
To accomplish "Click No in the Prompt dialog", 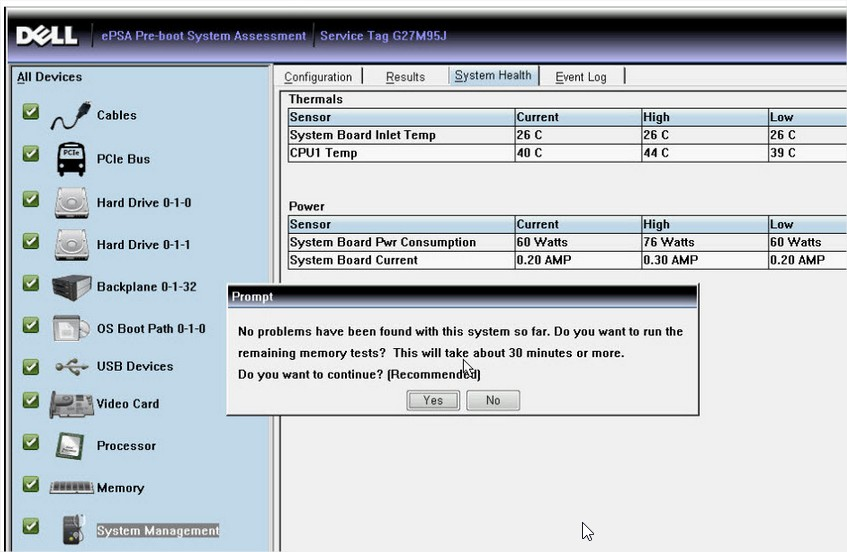I will (x=493, y=400).
